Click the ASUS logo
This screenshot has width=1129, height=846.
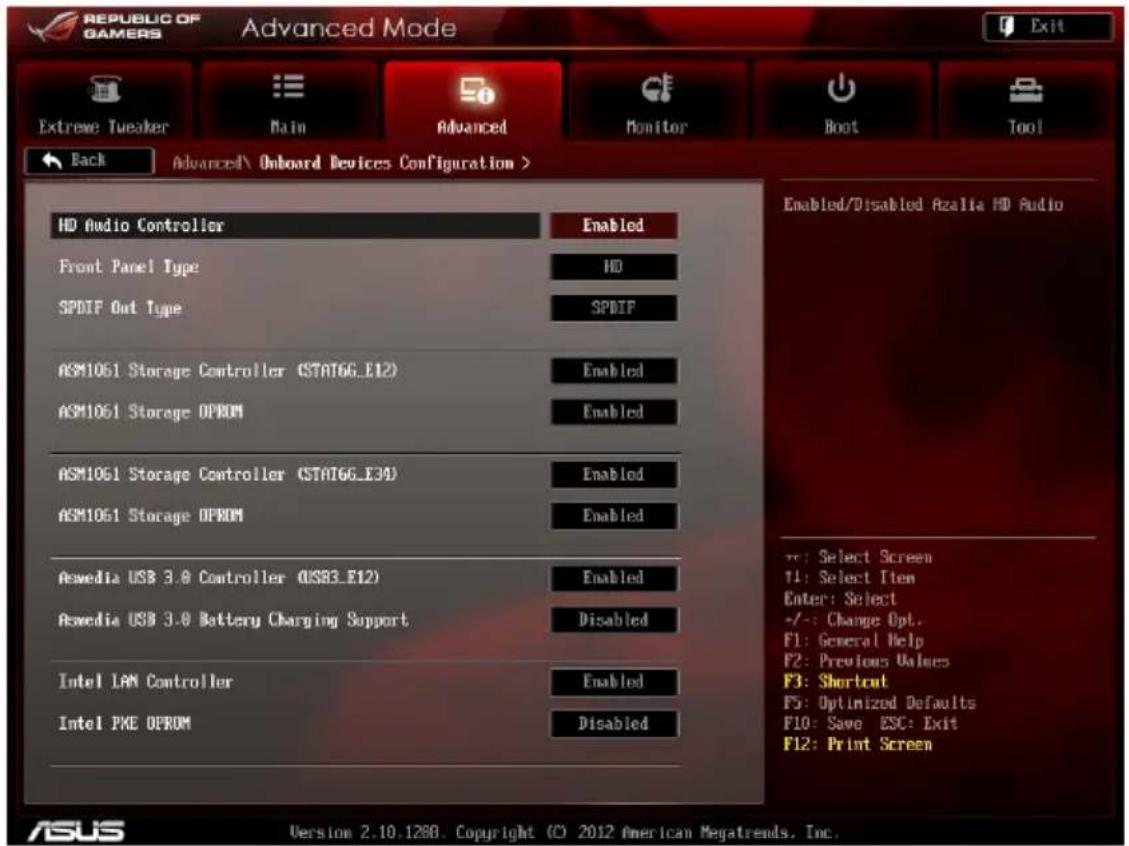[x=76, y=831]
